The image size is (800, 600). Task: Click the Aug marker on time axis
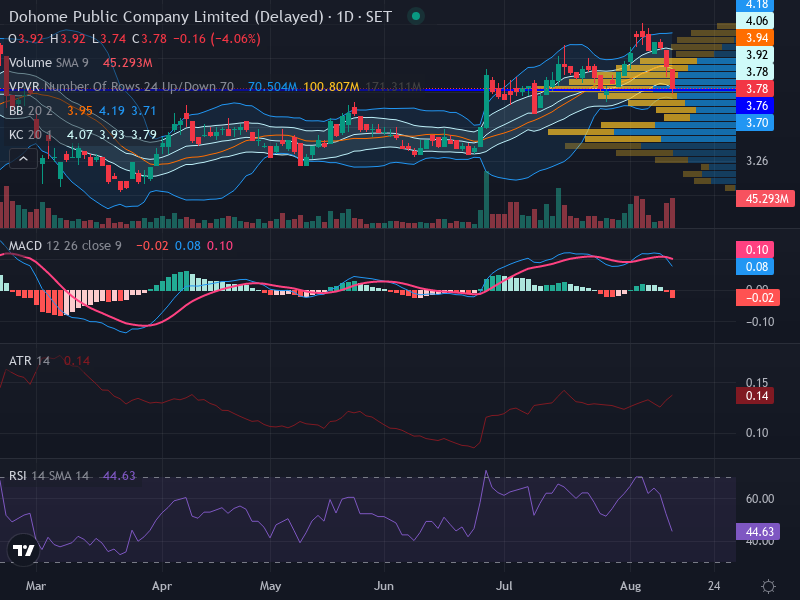coord(631,586)
